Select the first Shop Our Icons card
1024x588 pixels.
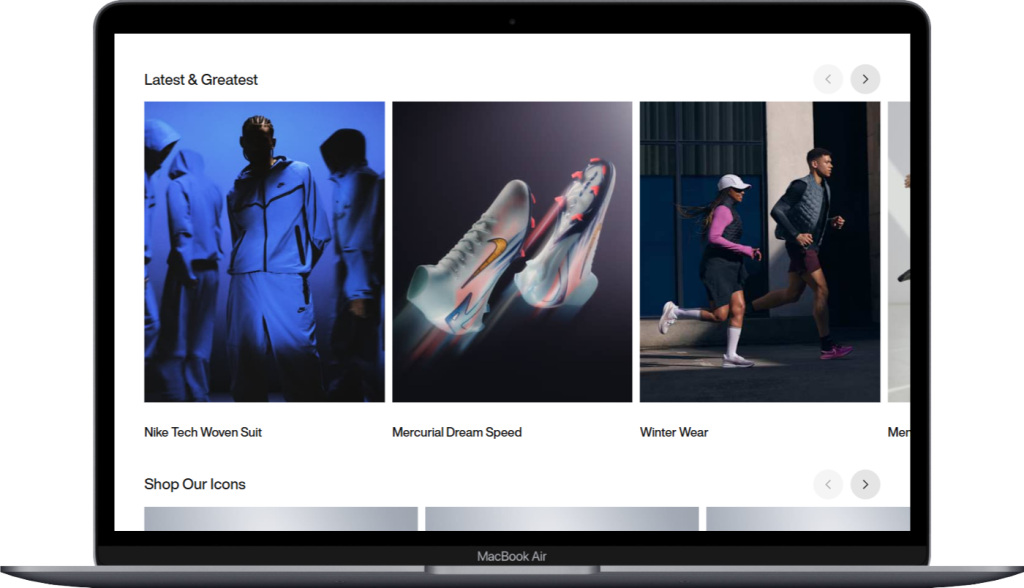coord(281,518)
